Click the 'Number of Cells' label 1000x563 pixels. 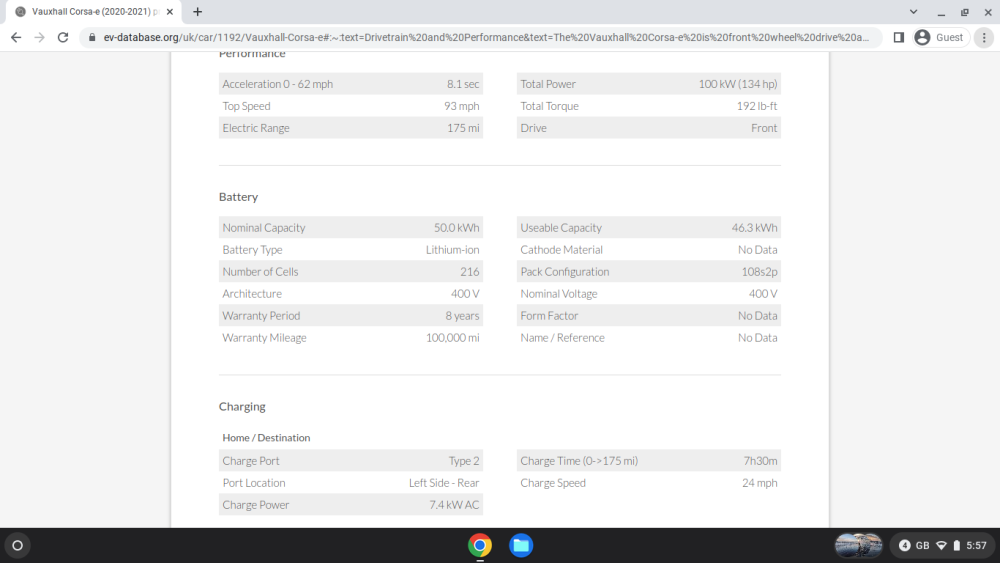tap(260, 272)
